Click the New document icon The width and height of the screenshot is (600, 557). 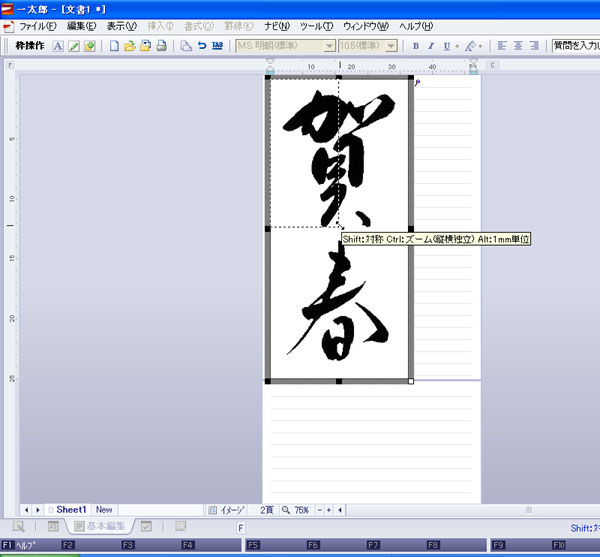coord(114,46)
